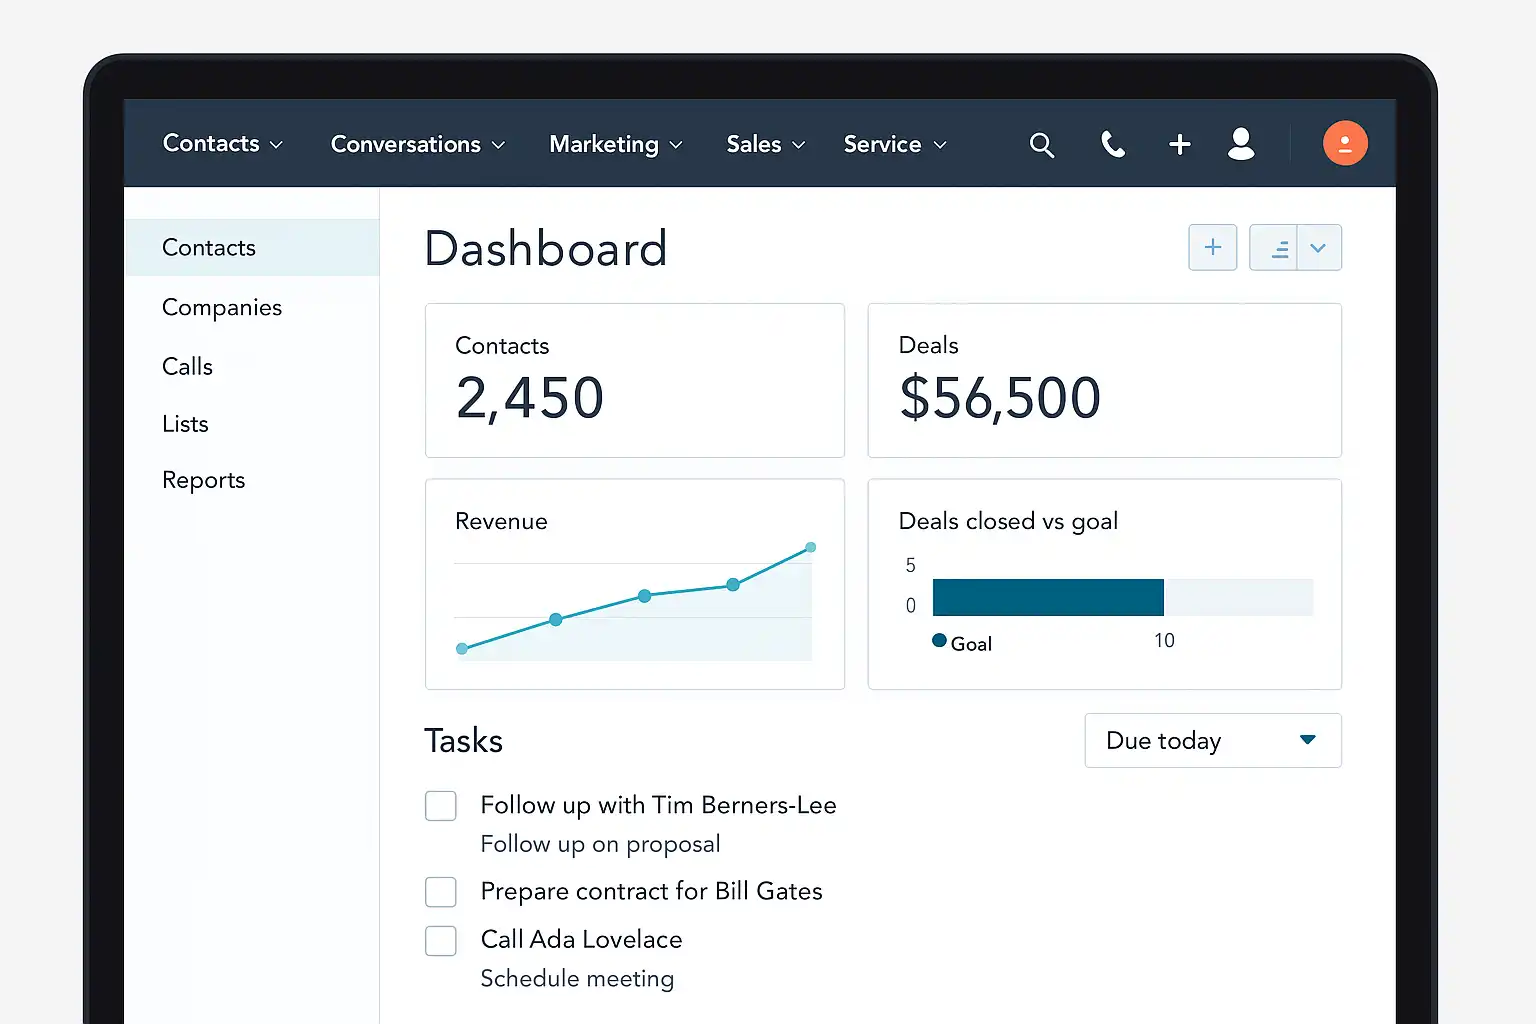1536x1024 pixels.
Task: Open the phone calling icon
Action: click(1112, 145)
